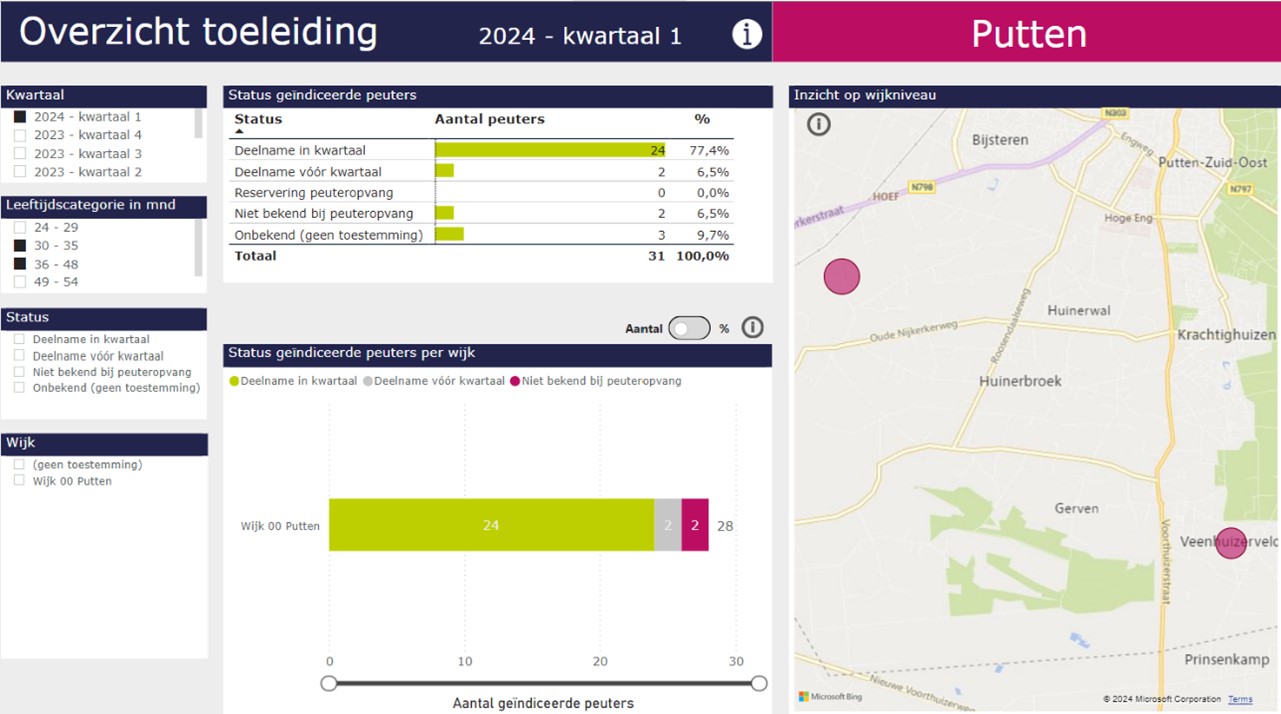Viewport: 1281px width, 714px height.
Task: Click the left handle of the range slider
Action: 329,683
